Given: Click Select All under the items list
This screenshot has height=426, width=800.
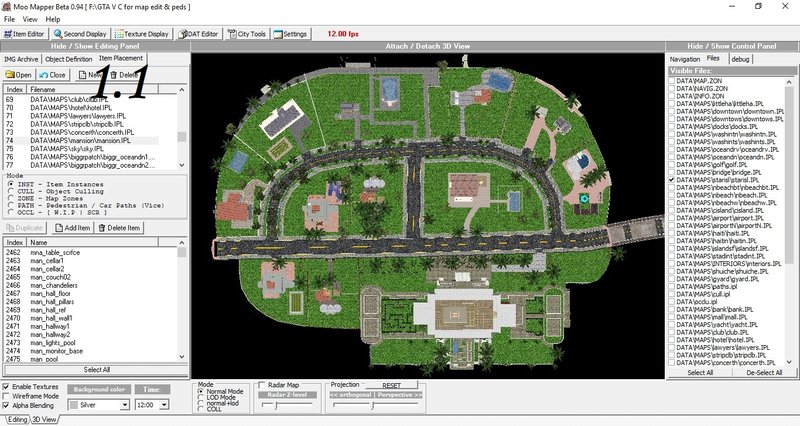Looking at the screenshot, I should 96,370.
